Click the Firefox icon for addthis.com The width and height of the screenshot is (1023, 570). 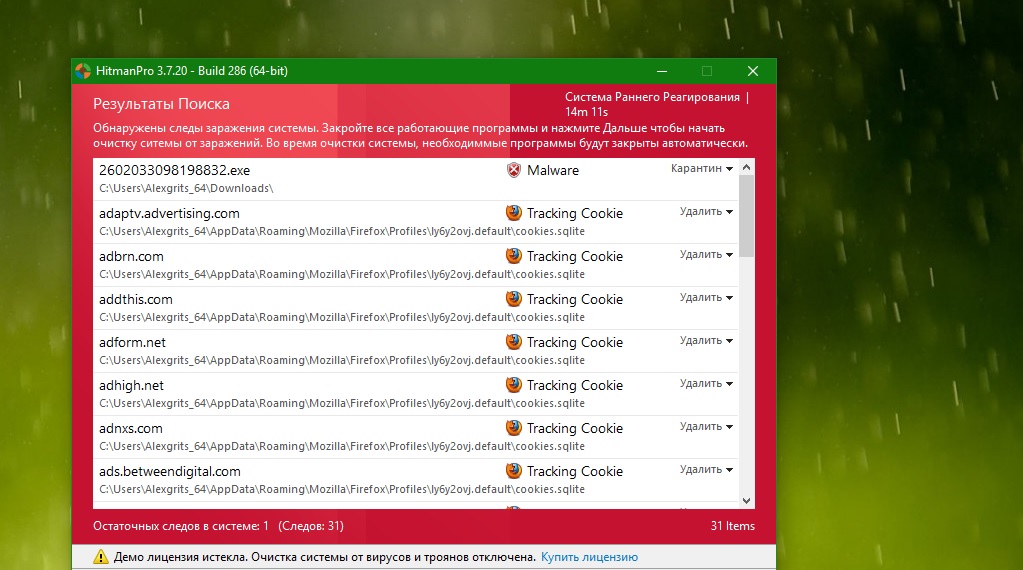pos(514,299)
